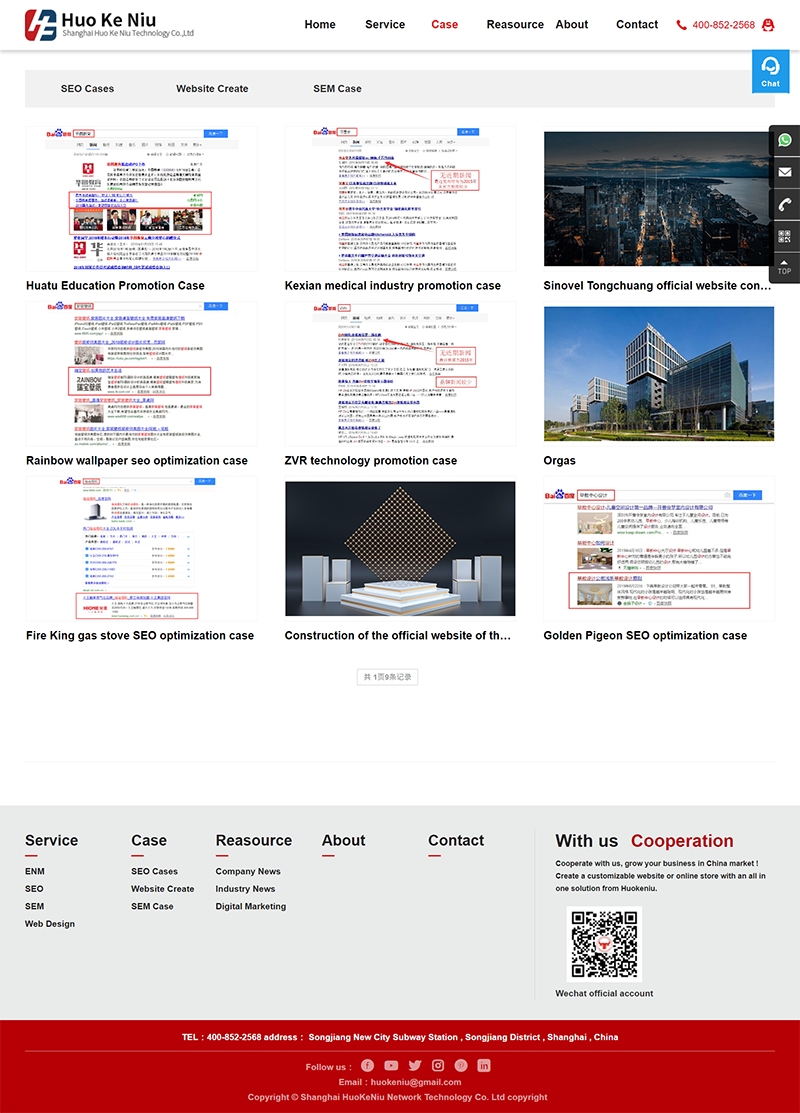Click the Construction of the official website title
Screen dimensions: 800x1113
[398, 635]
